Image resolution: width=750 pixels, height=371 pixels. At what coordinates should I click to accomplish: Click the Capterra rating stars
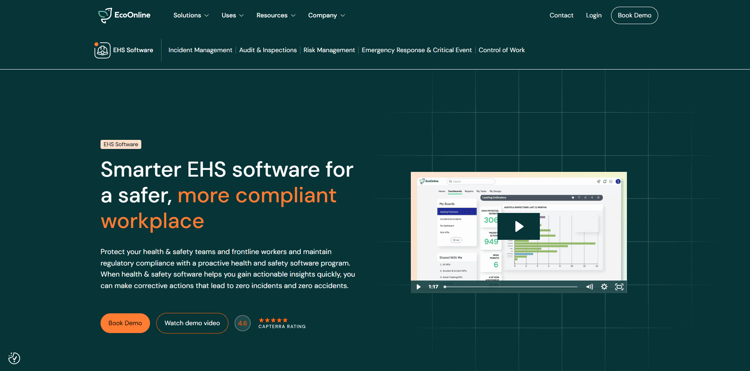tap(273, 320)
